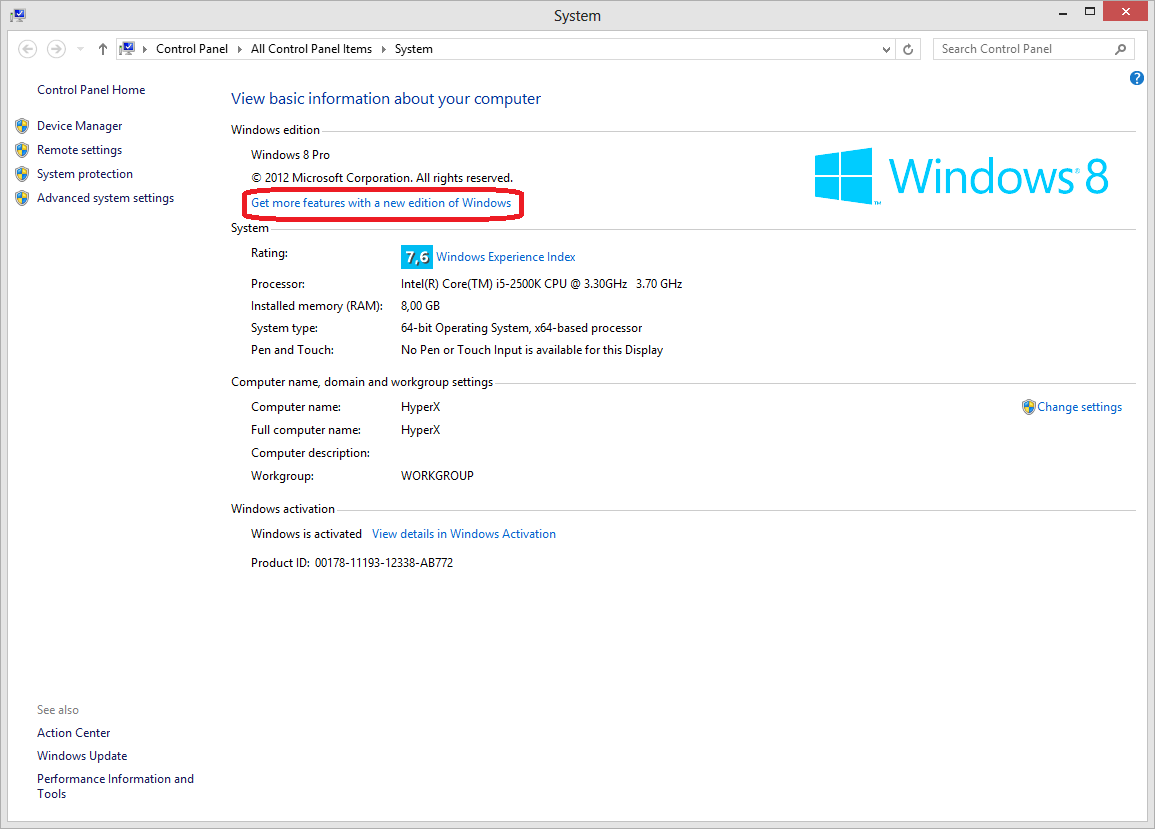1155x829 pixels.
Task: Click the computer icon in address bar
Action: pos(127,49)
